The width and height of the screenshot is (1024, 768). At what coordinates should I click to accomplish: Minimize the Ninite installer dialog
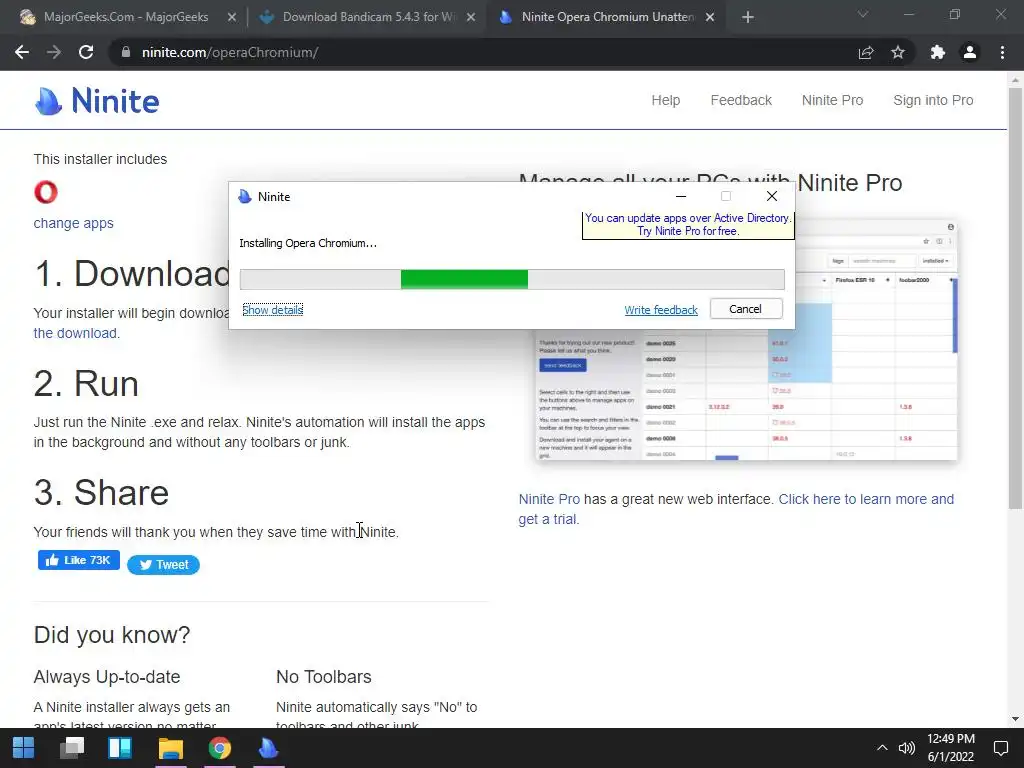(680, 196)
